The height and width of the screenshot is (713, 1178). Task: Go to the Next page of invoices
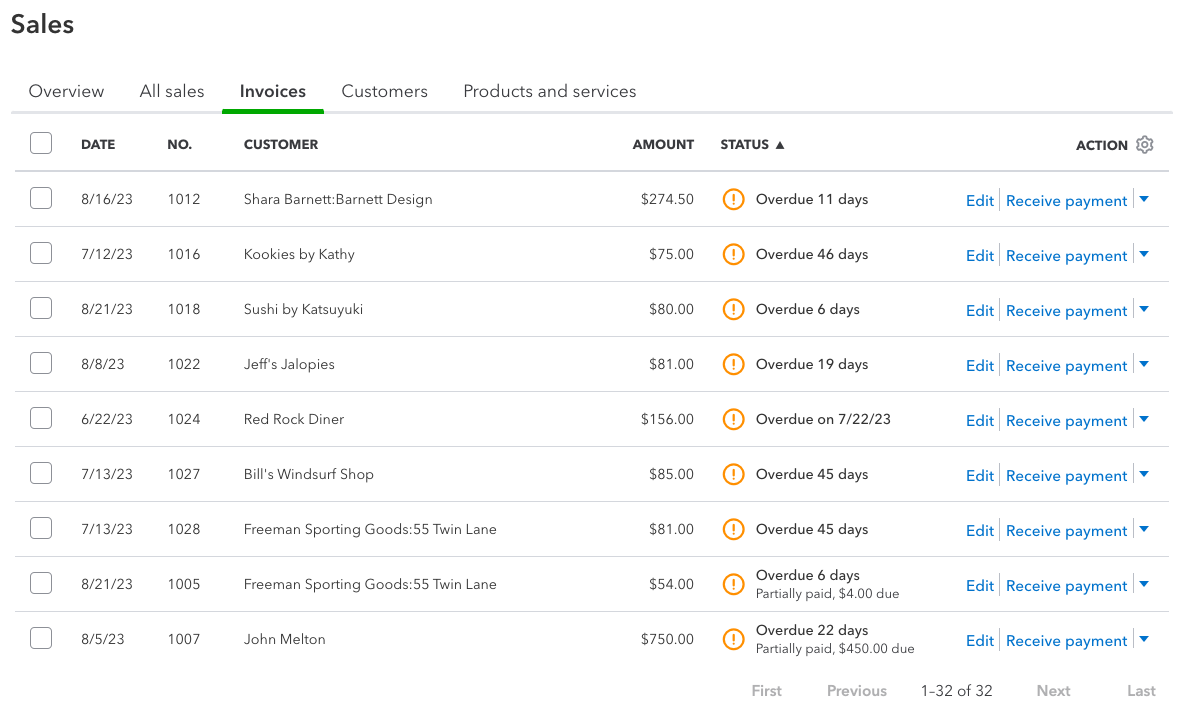click(x=1053, y=691)
